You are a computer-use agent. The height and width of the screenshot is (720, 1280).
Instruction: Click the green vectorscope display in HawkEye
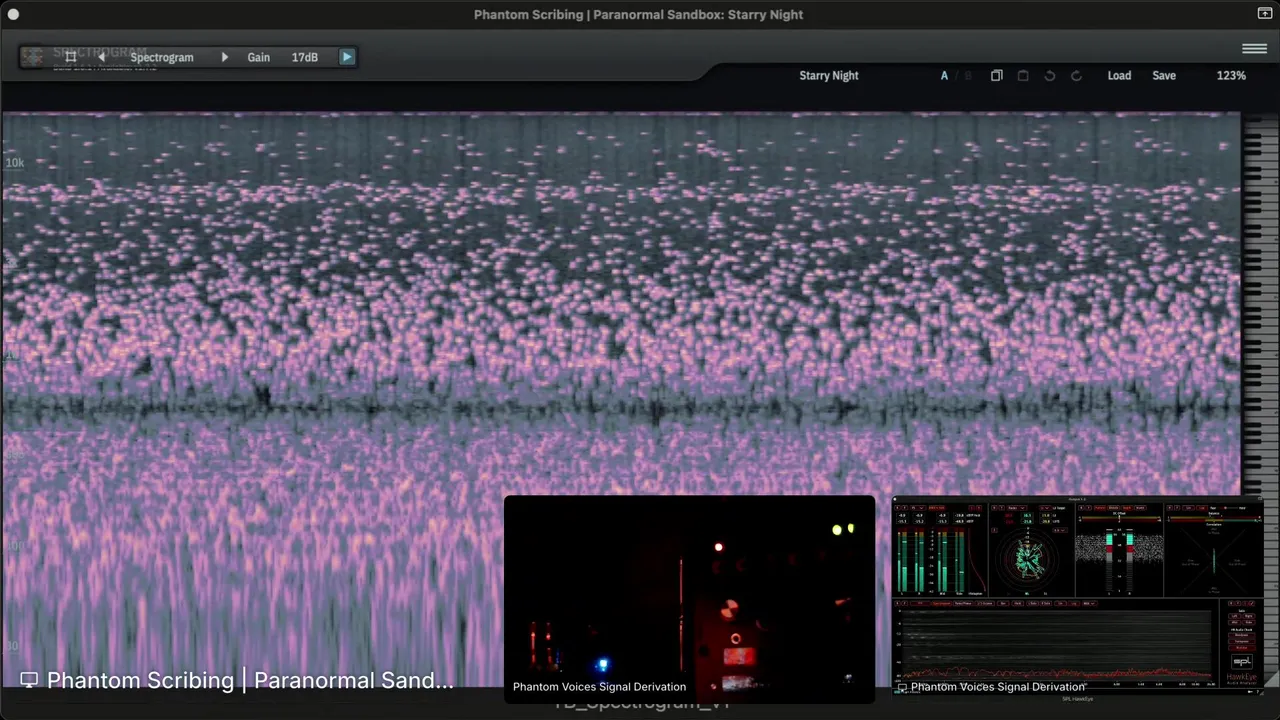1027,558
